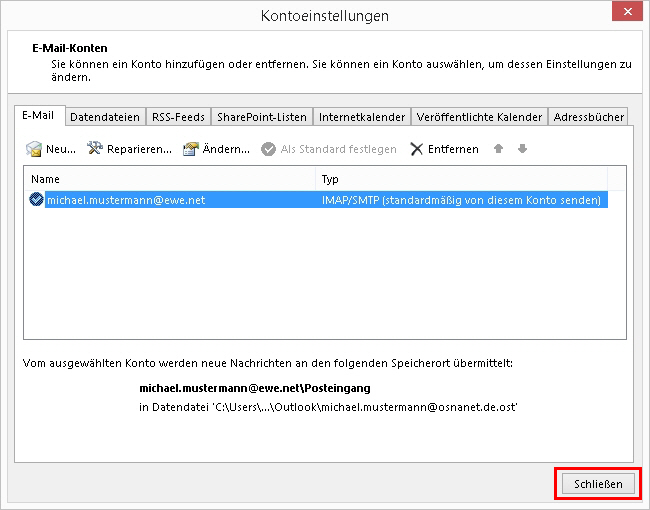This screenshot has width=650, height=510.
Task: Click the Ändern... change account icon
Action: coord(191,149)
